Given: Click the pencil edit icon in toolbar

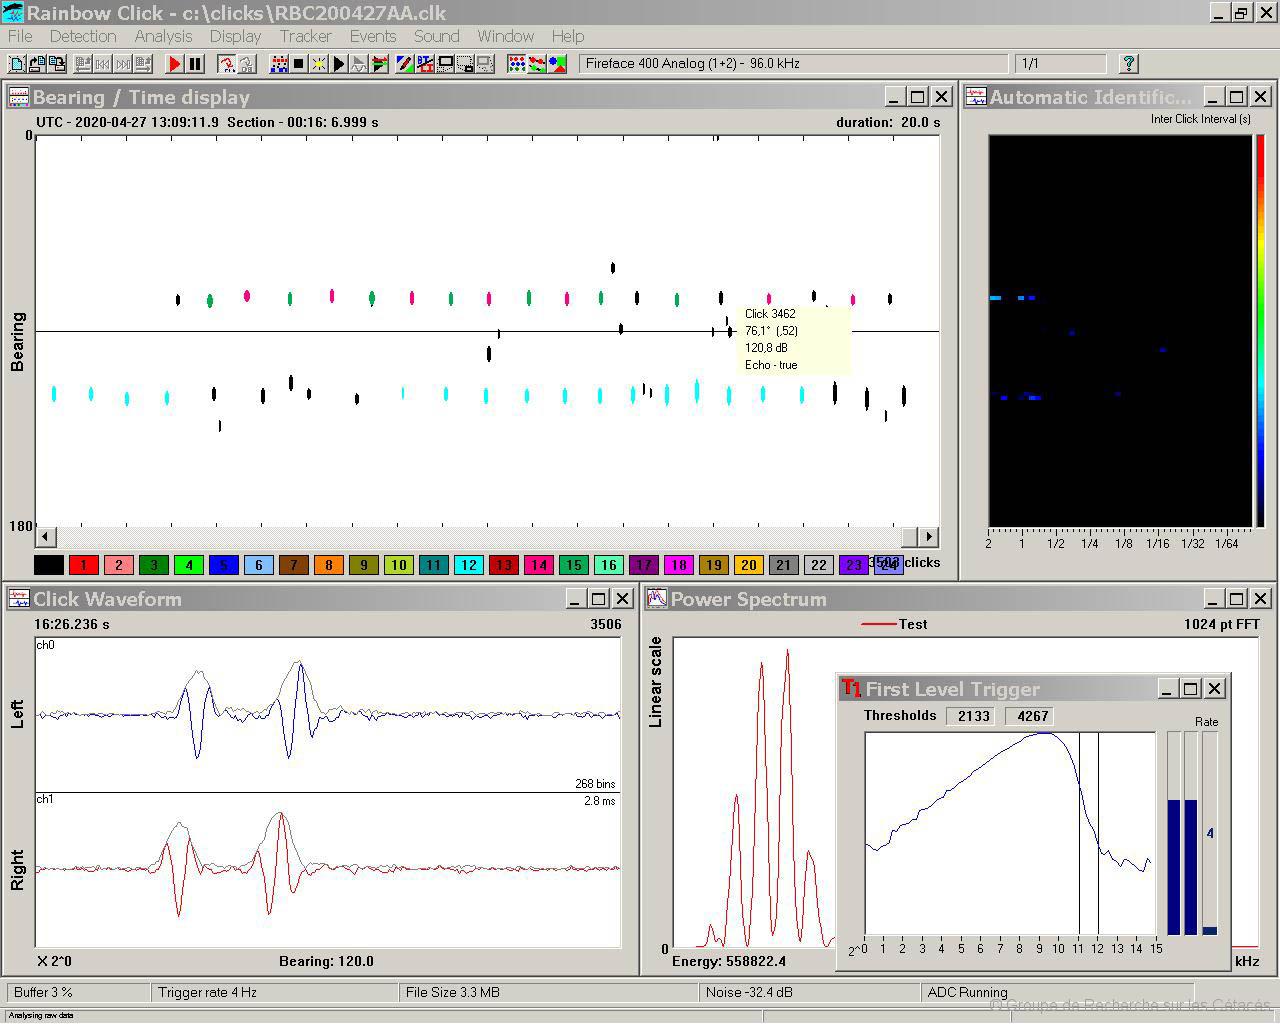Looking at the screenshot, I should (405, 64).
